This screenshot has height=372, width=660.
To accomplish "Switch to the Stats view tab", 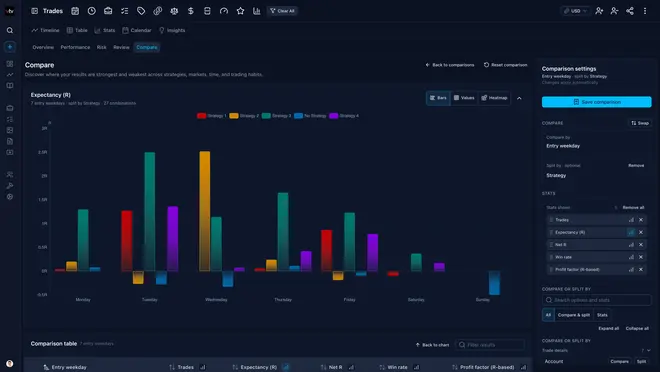I will [105, 30].
